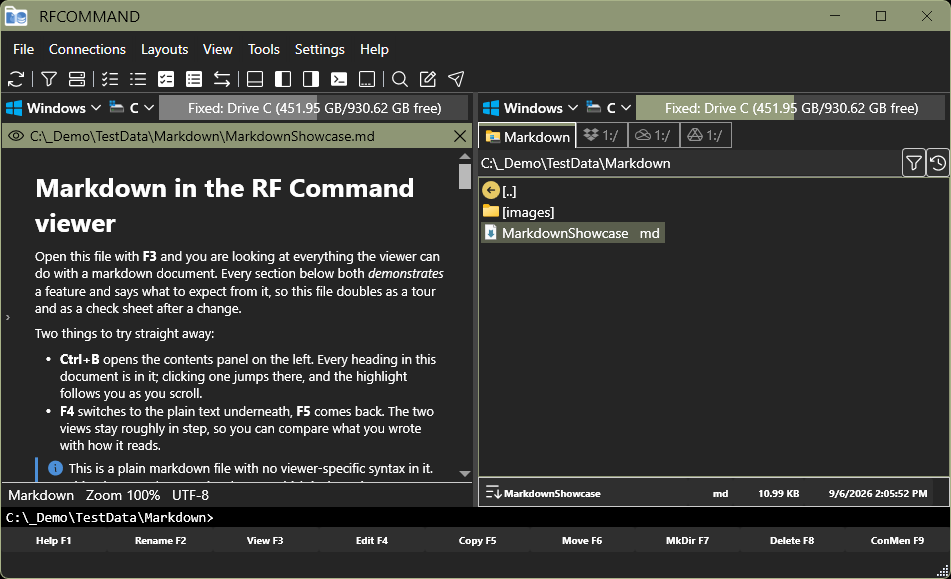The width and height of the screenshot is (951, 579).
Task: Click the right panel filter funnel button
Action: (913, 162)
